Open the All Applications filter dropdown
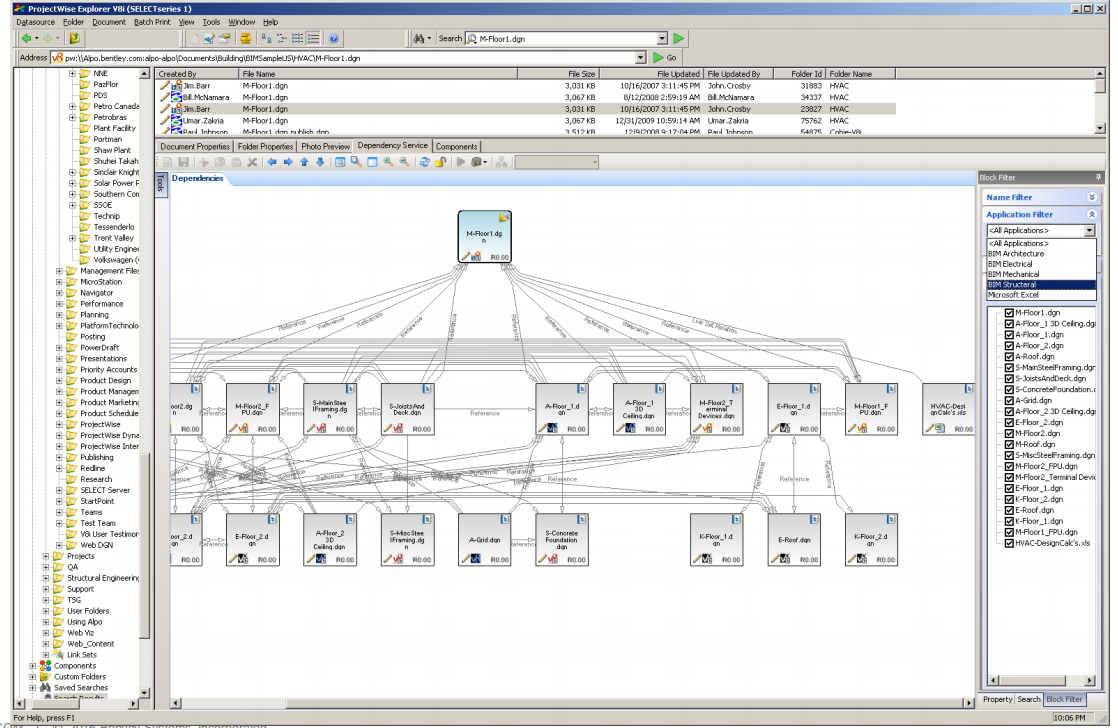 click(1089, 230)
